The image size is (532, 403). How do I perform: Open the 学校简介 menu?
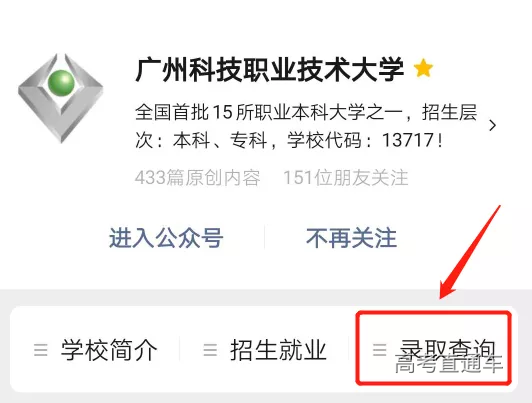(x=95, y=349)
